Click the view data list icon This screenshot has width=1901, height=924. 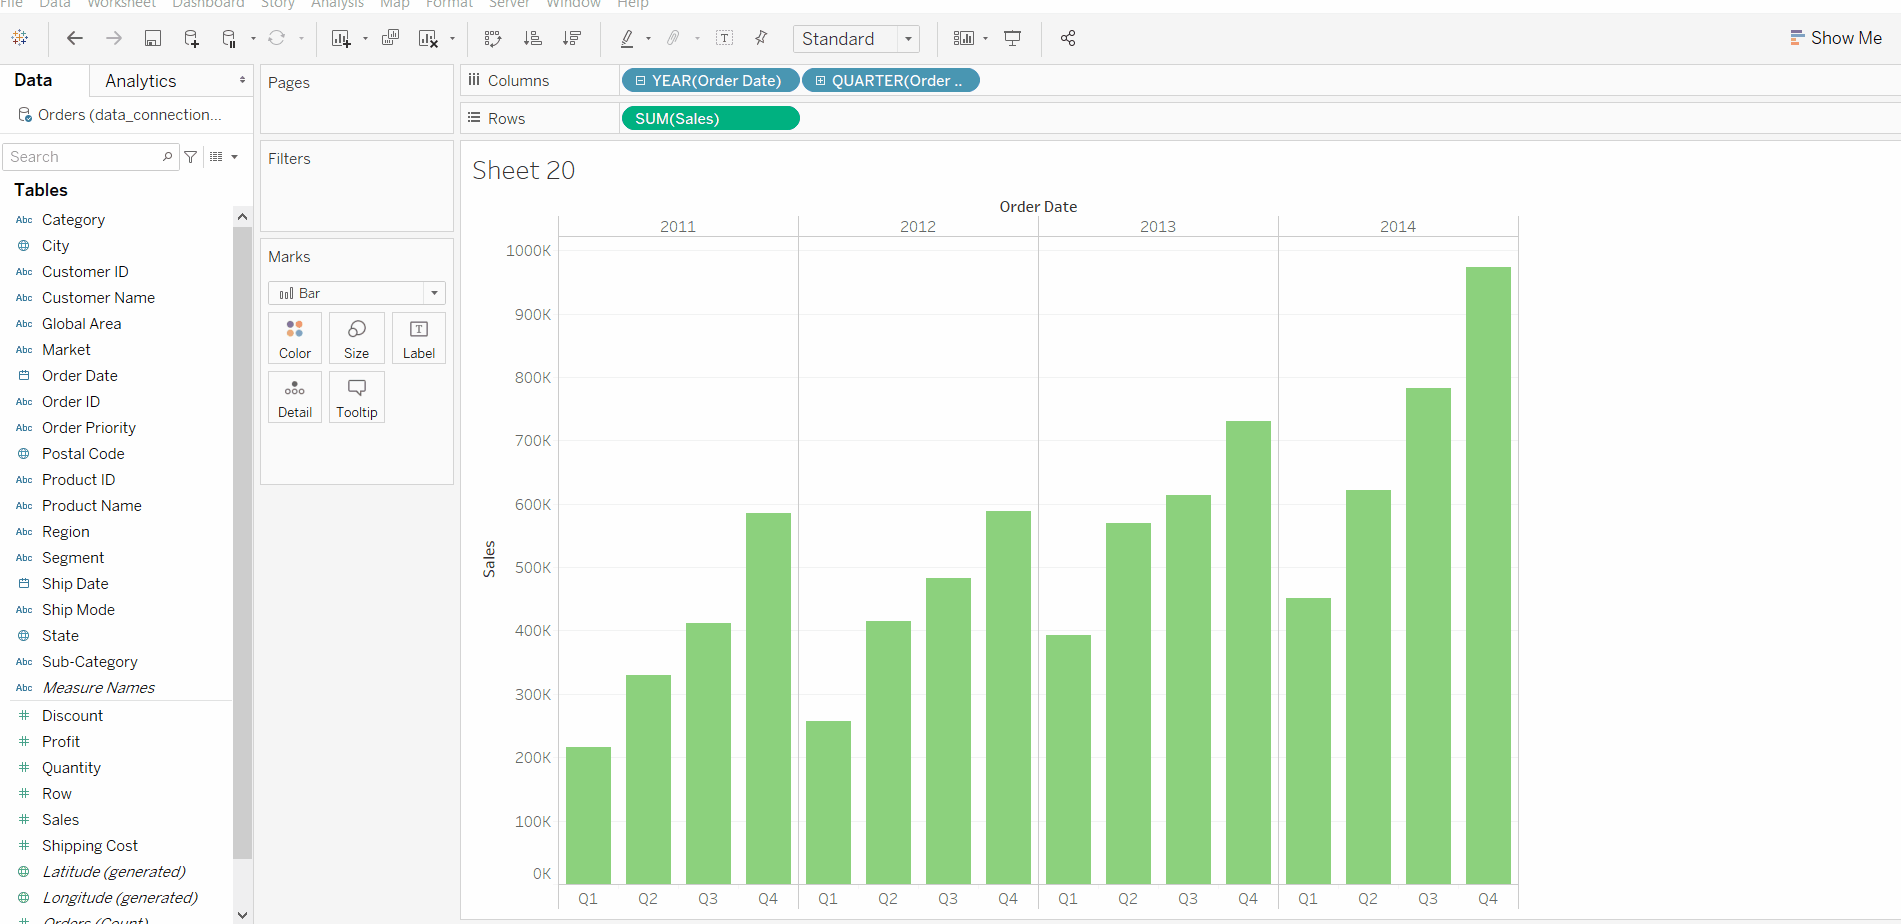click(x=216, y=157)
